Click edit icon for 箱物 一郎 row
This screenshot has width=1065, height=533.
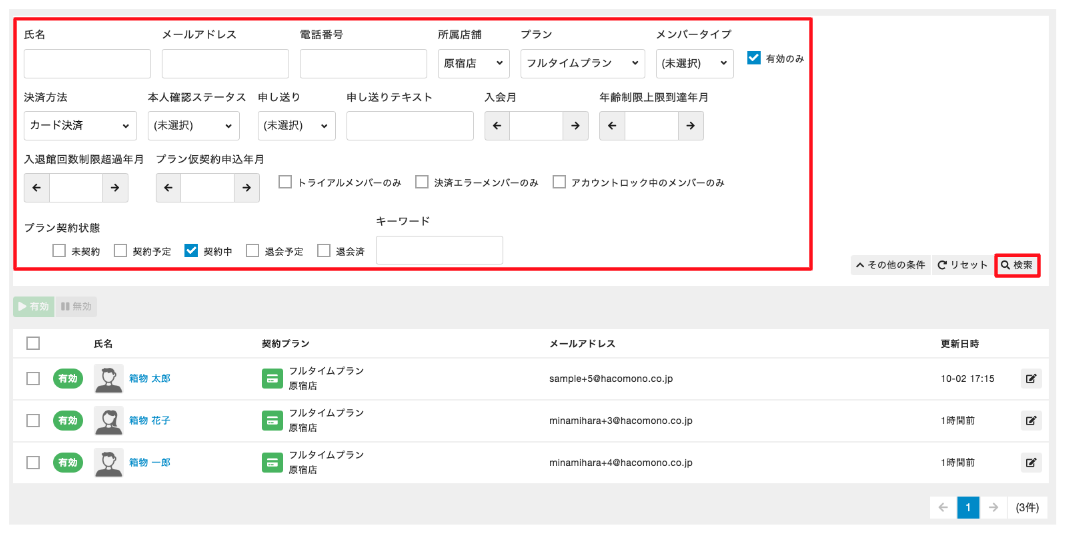1030,463
